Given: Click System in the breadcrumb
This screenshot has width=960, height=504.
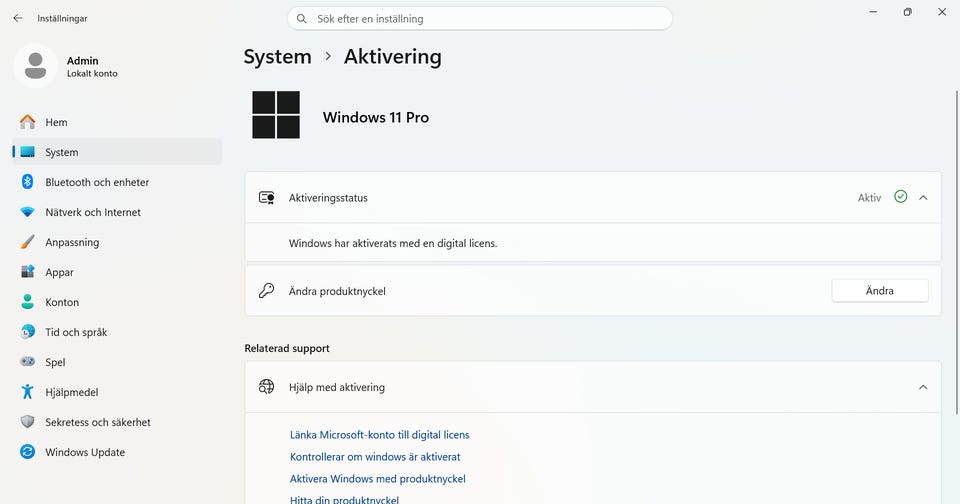Looking at the screenshot, I should click(x=277, y=56).
